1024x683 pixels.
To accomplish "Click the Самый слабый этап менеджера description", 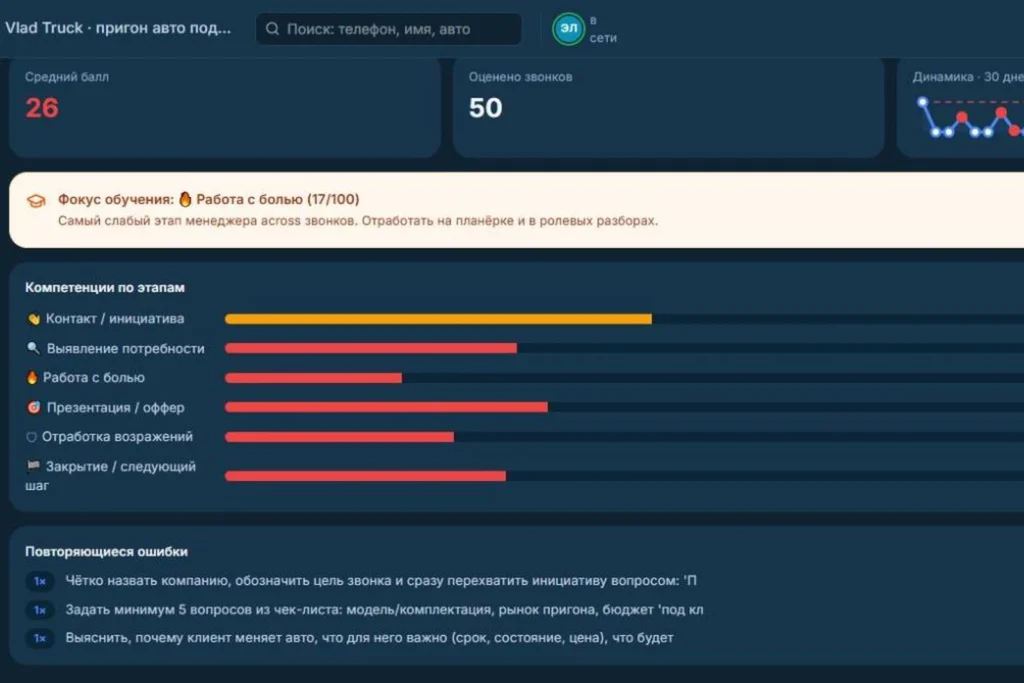I will 358,221.
